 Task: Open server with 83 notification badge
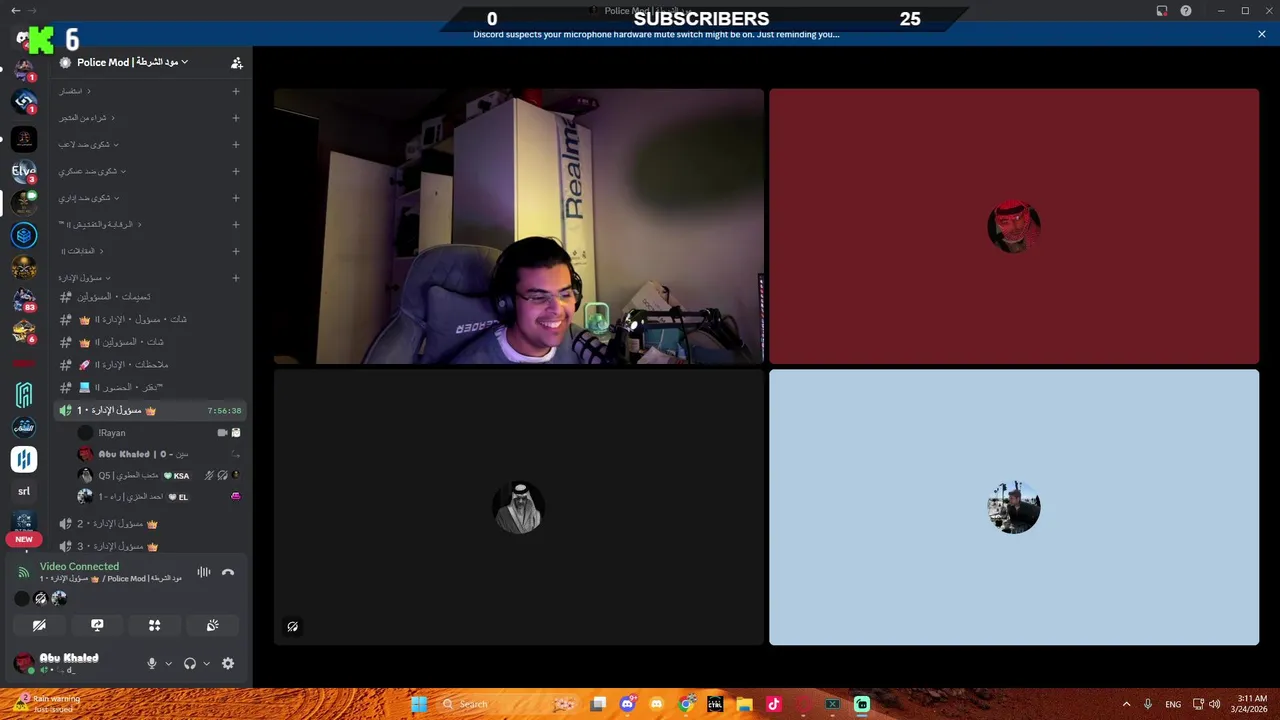[24, 299]
